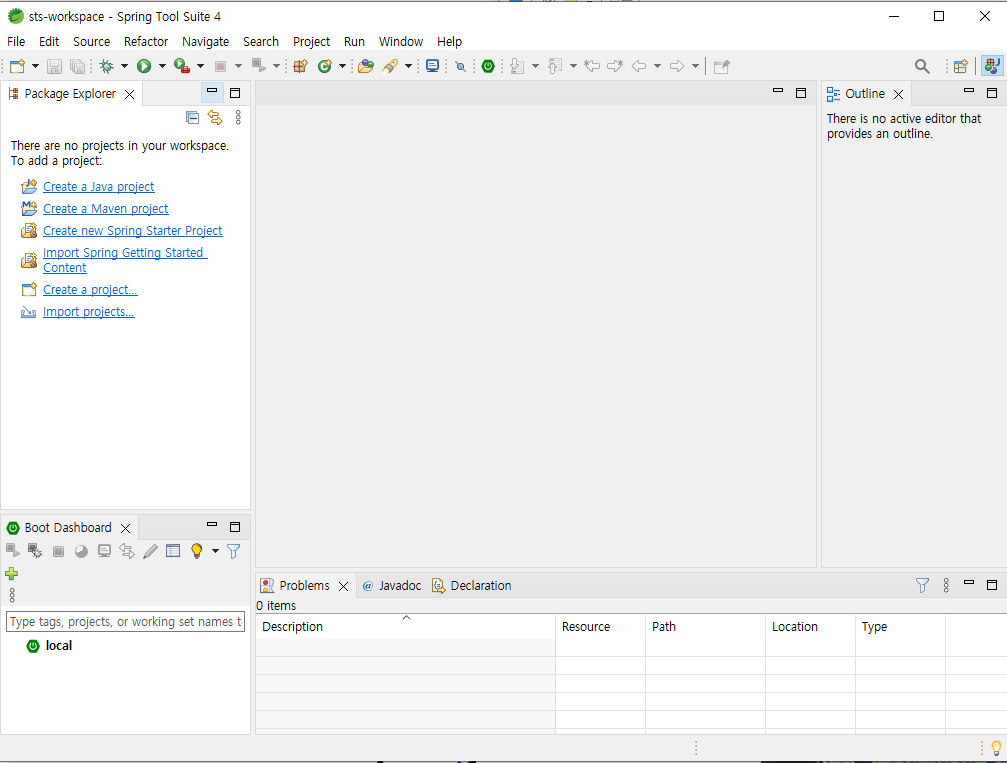The width and height of the screenshot is (1007, 763).
Task: Switch to the Declaration tab
Action: pos(471,586)
